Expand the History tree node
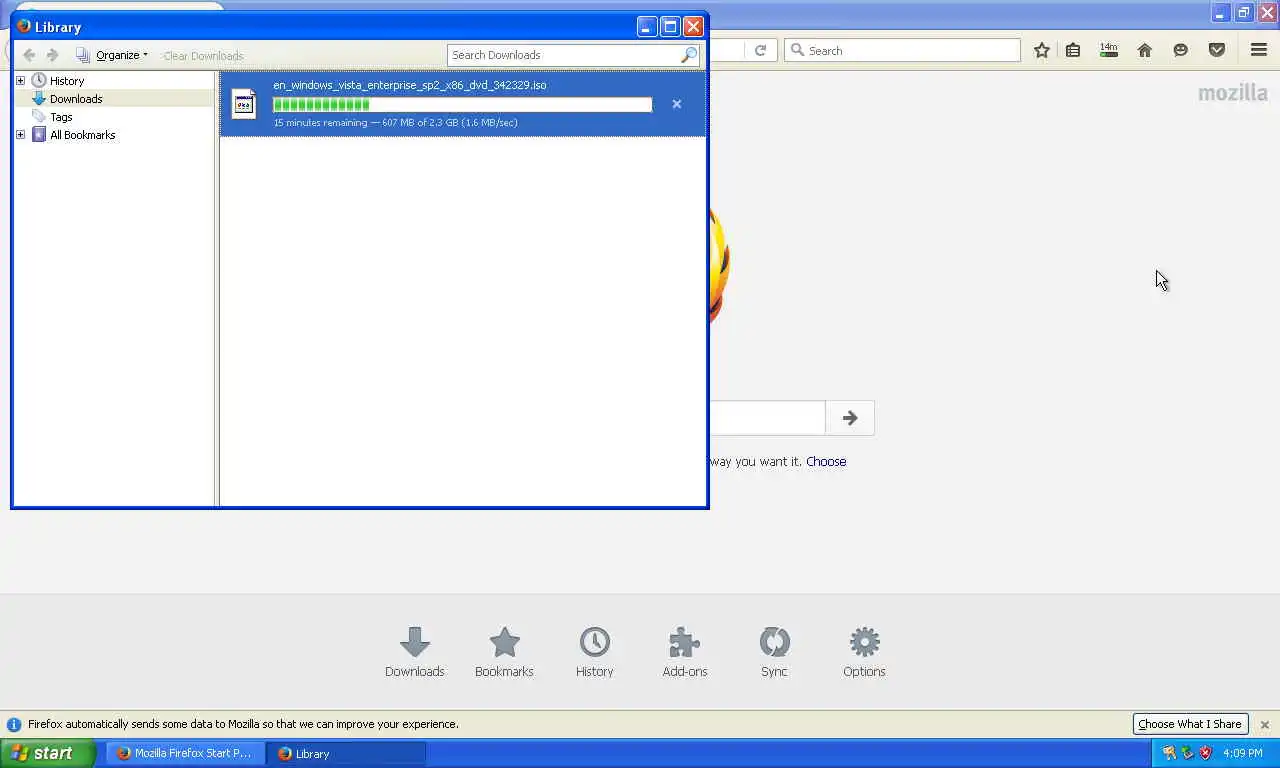 coord(20,80)
